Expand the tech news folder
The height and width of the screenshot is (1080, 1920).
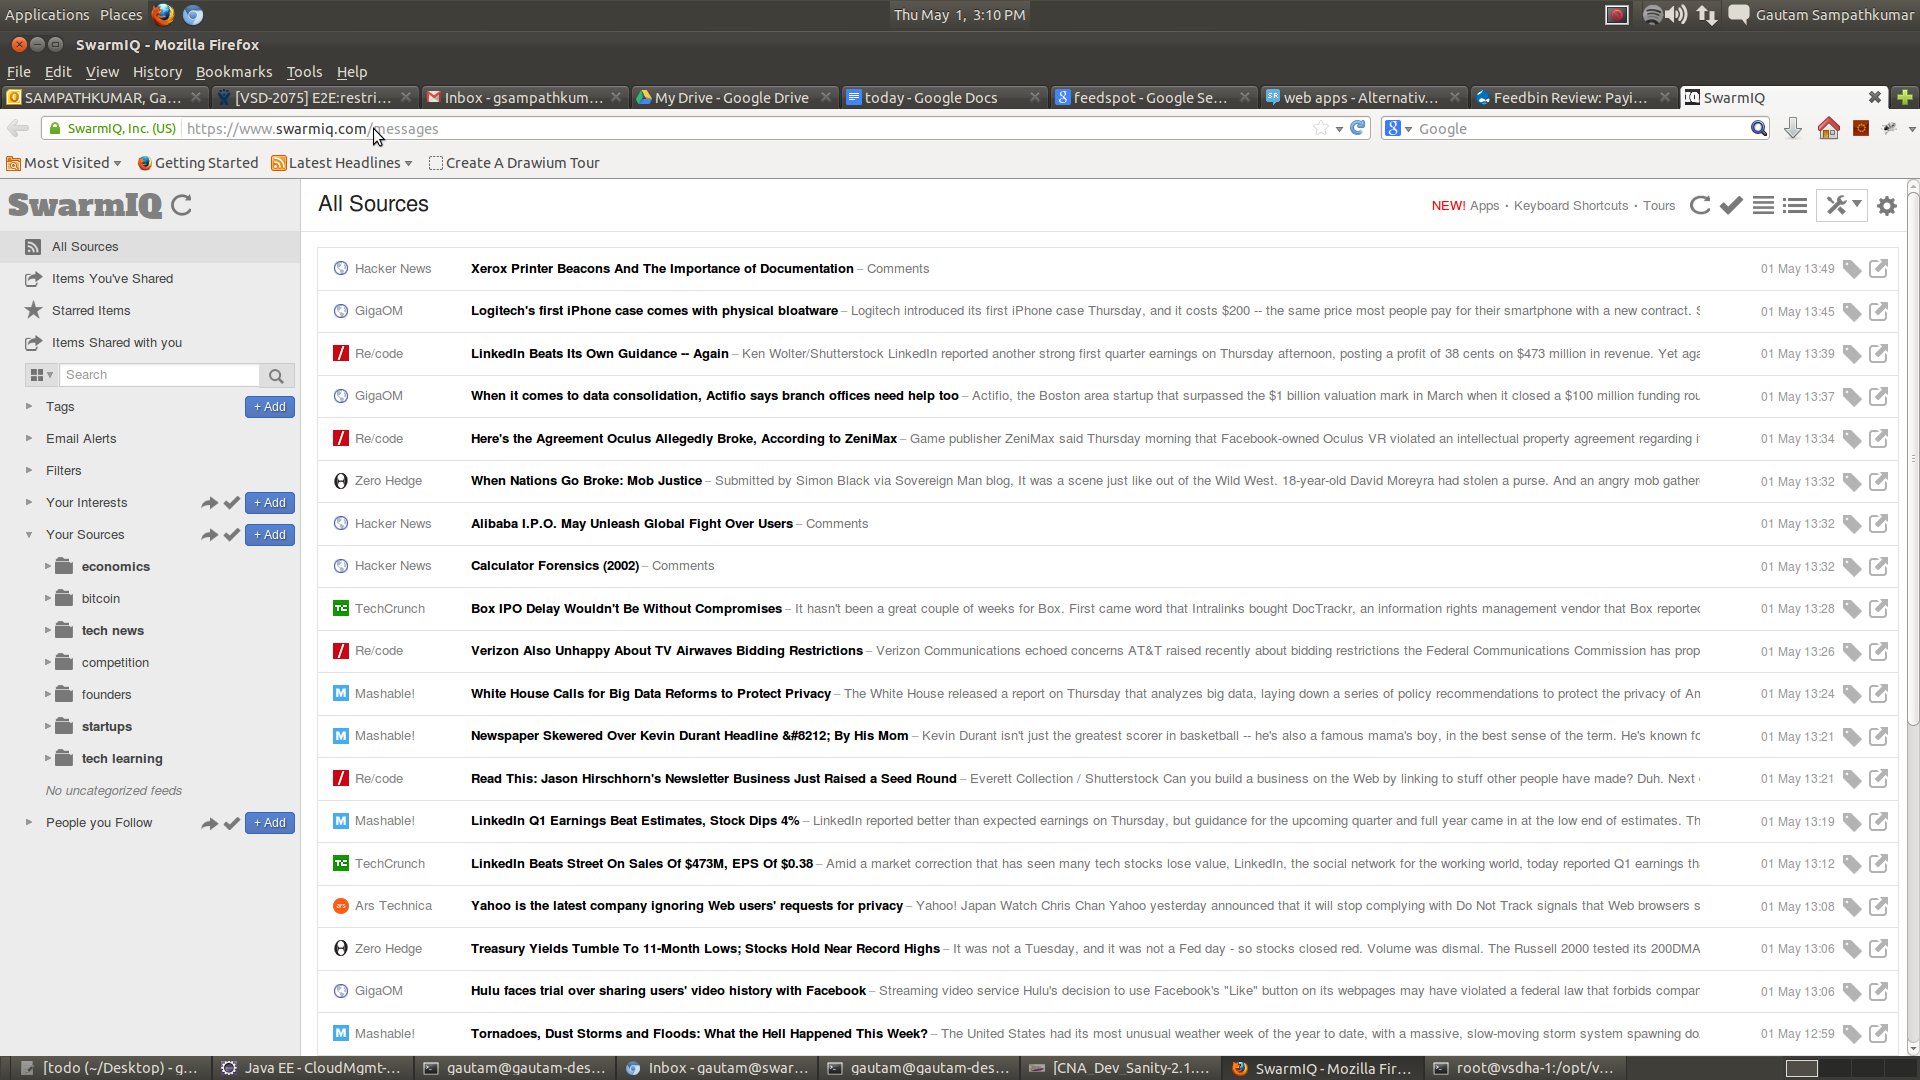47,631
